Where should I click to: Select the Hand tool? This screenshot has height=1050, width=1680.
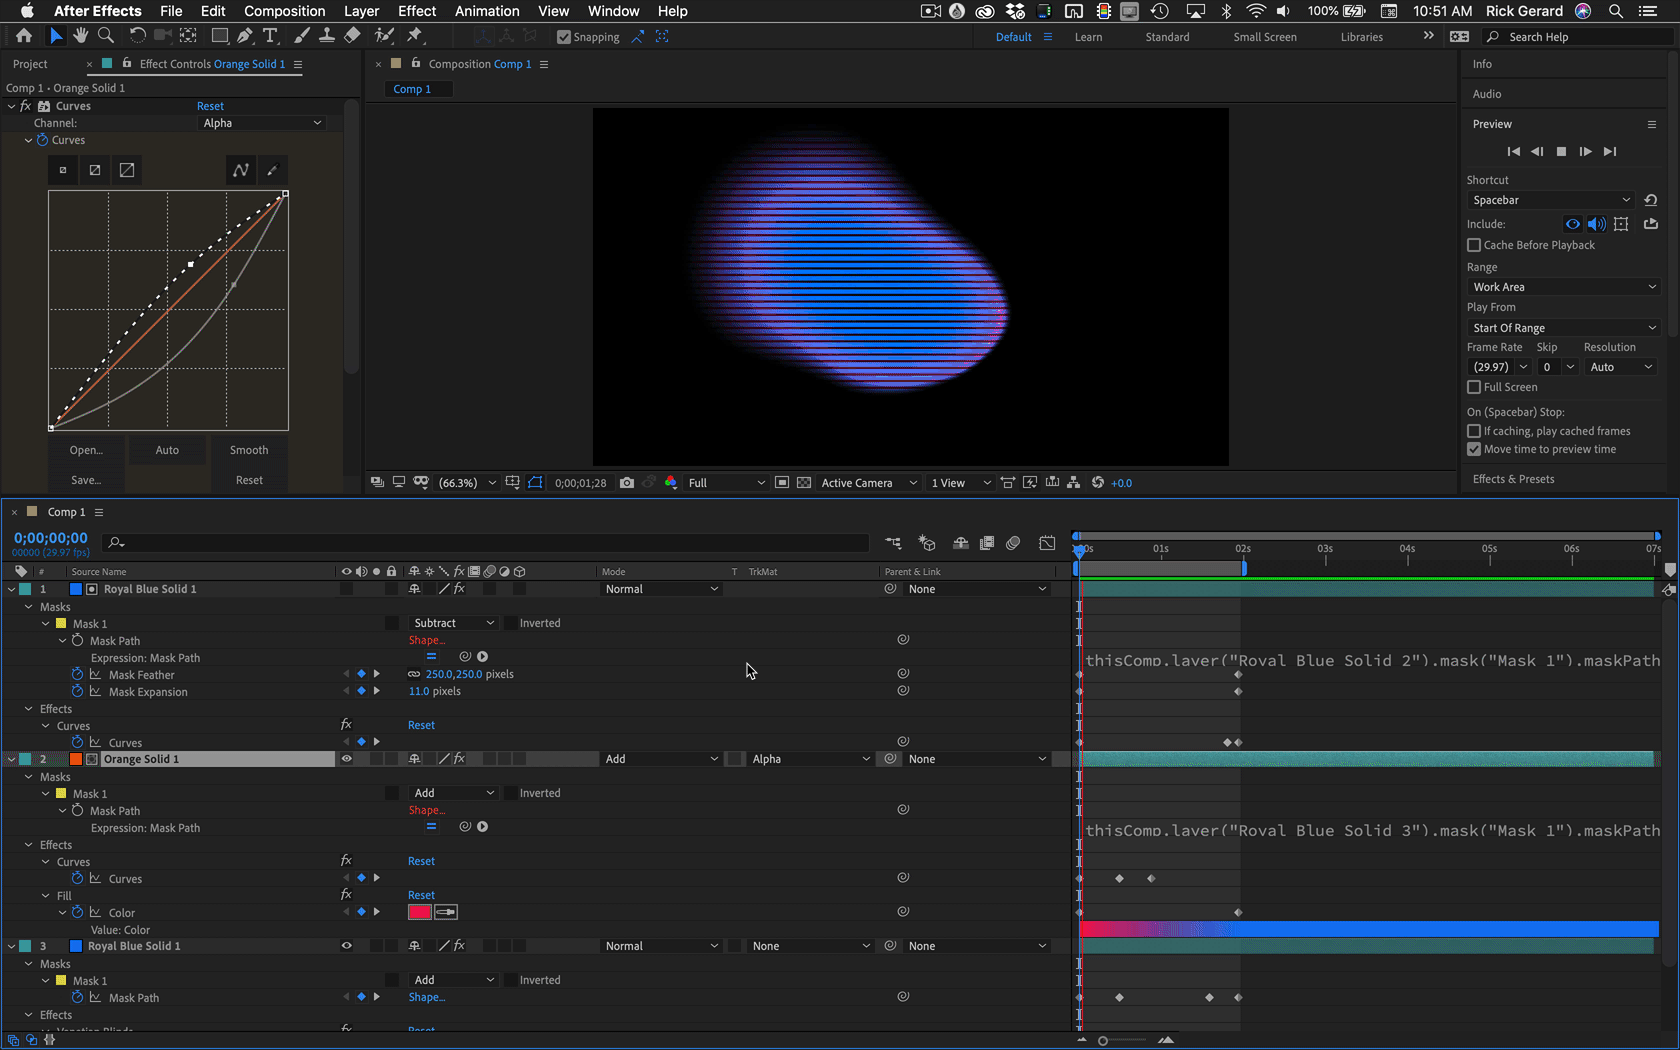click(x=81, y=36)
